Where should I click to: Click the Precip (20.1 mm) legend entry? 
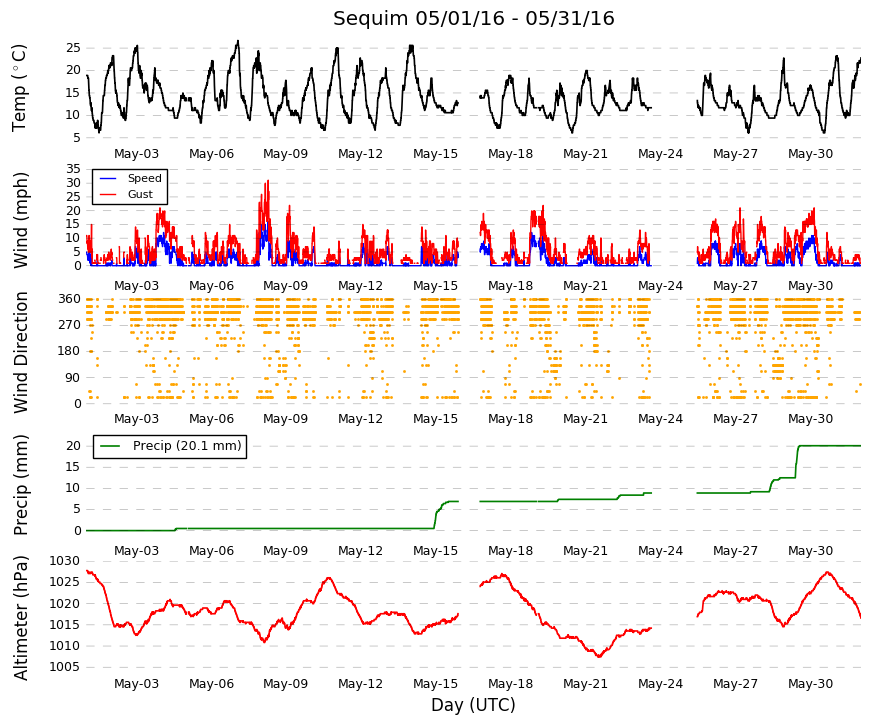click(169, 446)
